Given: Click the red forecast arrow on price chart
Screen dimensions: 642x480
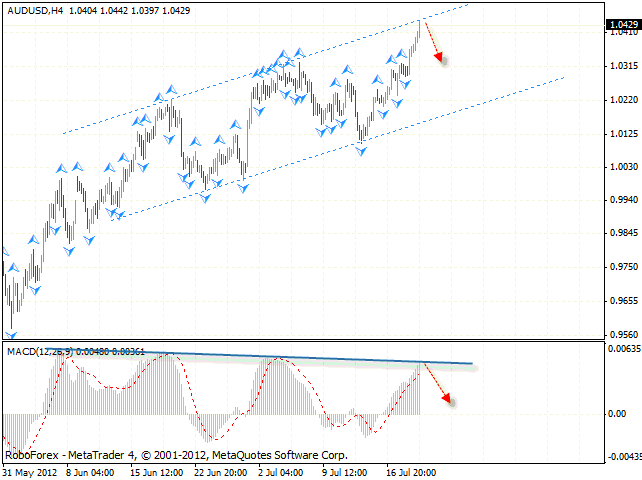Looking at the screenshot, I should coord(433,43).
